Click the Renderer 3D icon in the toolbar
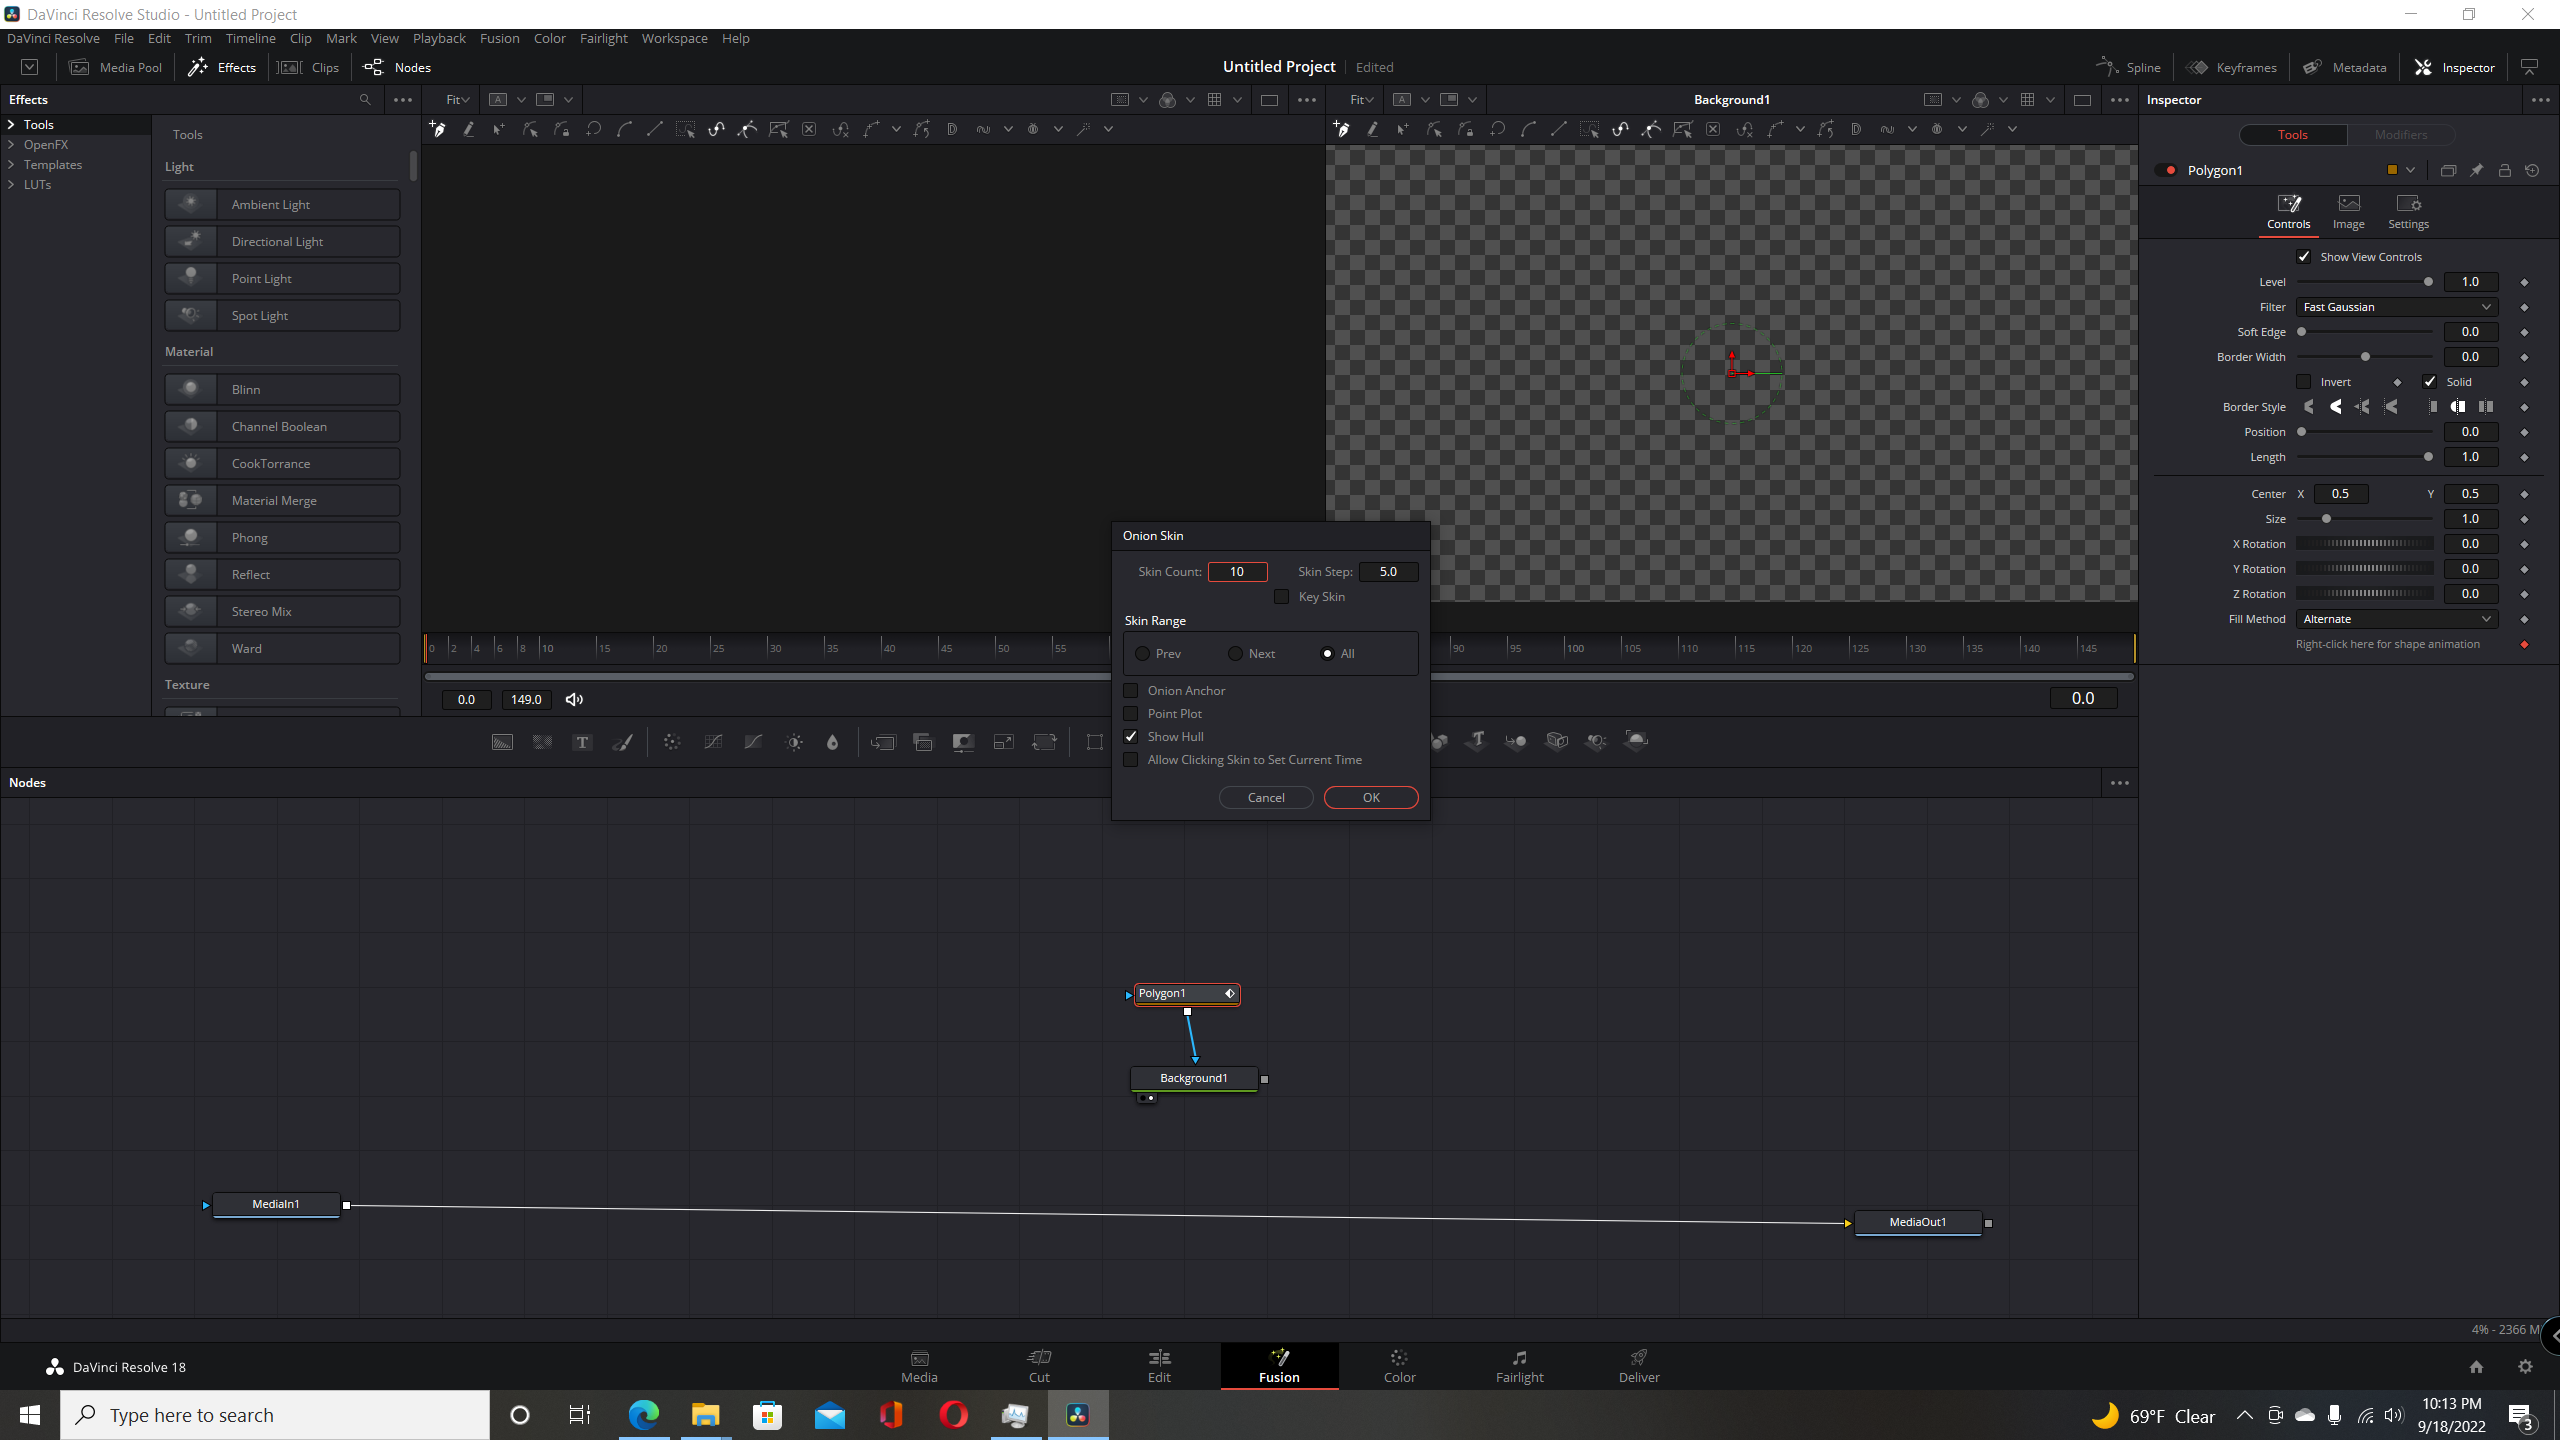Image resolution: width=2560 pixels, height=1440 pixels. (x=1636, y=740)
